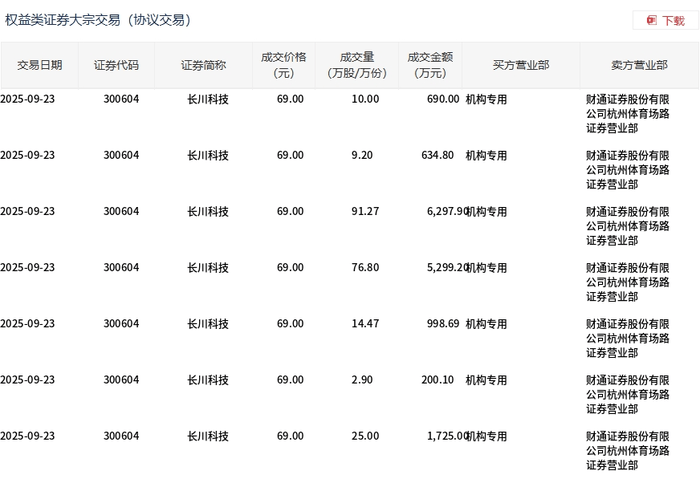This screenshot has width=700, height=483.
Task: Click the 交易日期 column header
Action: (39, 65)
